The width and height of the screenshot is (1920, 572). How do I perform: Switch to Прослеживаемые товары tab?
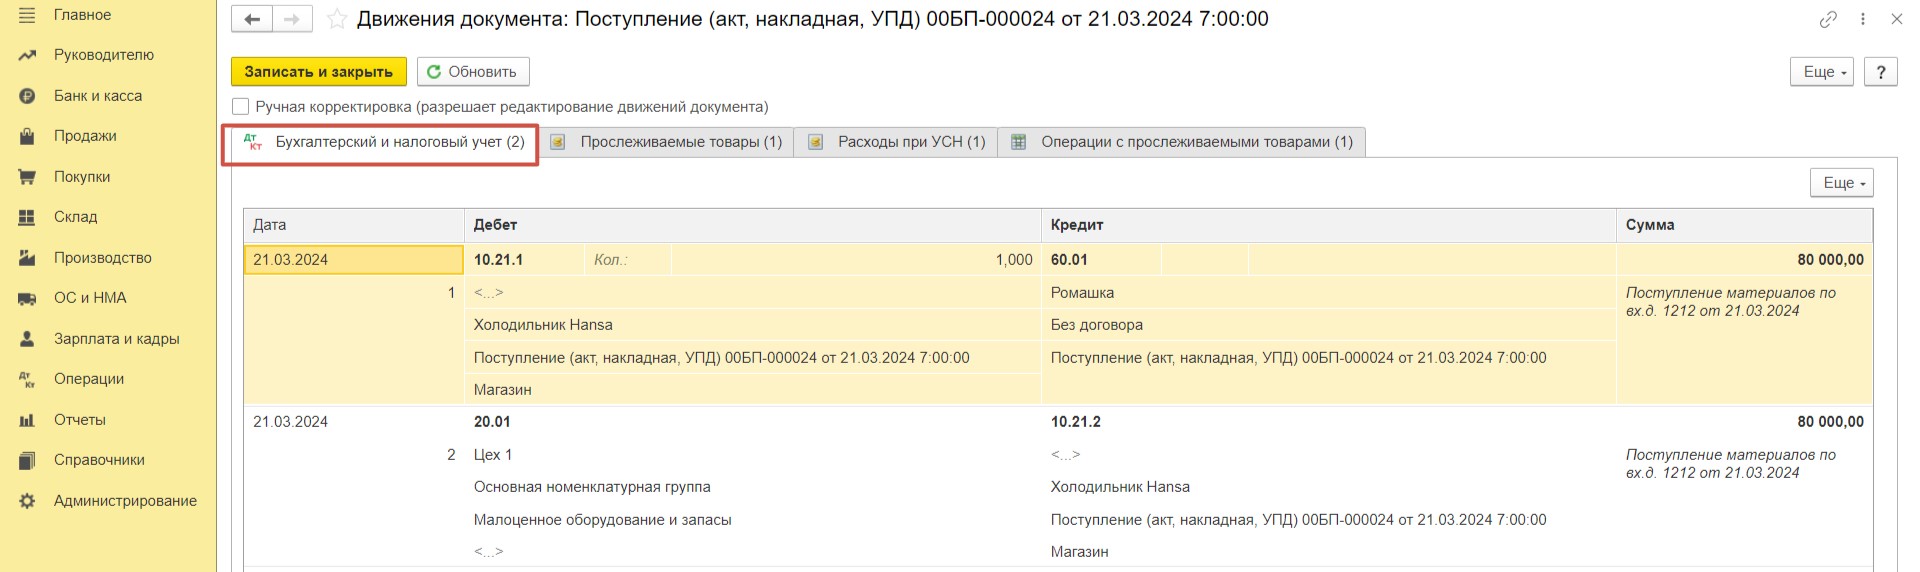[667, 142]
